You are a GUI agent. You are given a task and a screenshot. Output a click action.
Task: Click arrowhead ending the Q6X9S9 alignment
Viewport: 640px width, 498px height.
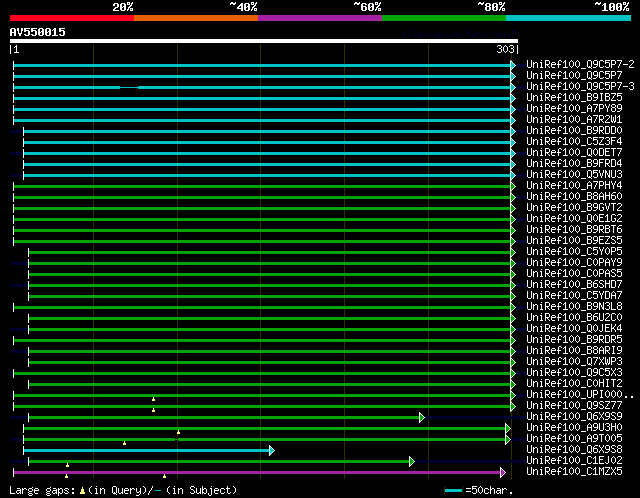coord(422,418)
